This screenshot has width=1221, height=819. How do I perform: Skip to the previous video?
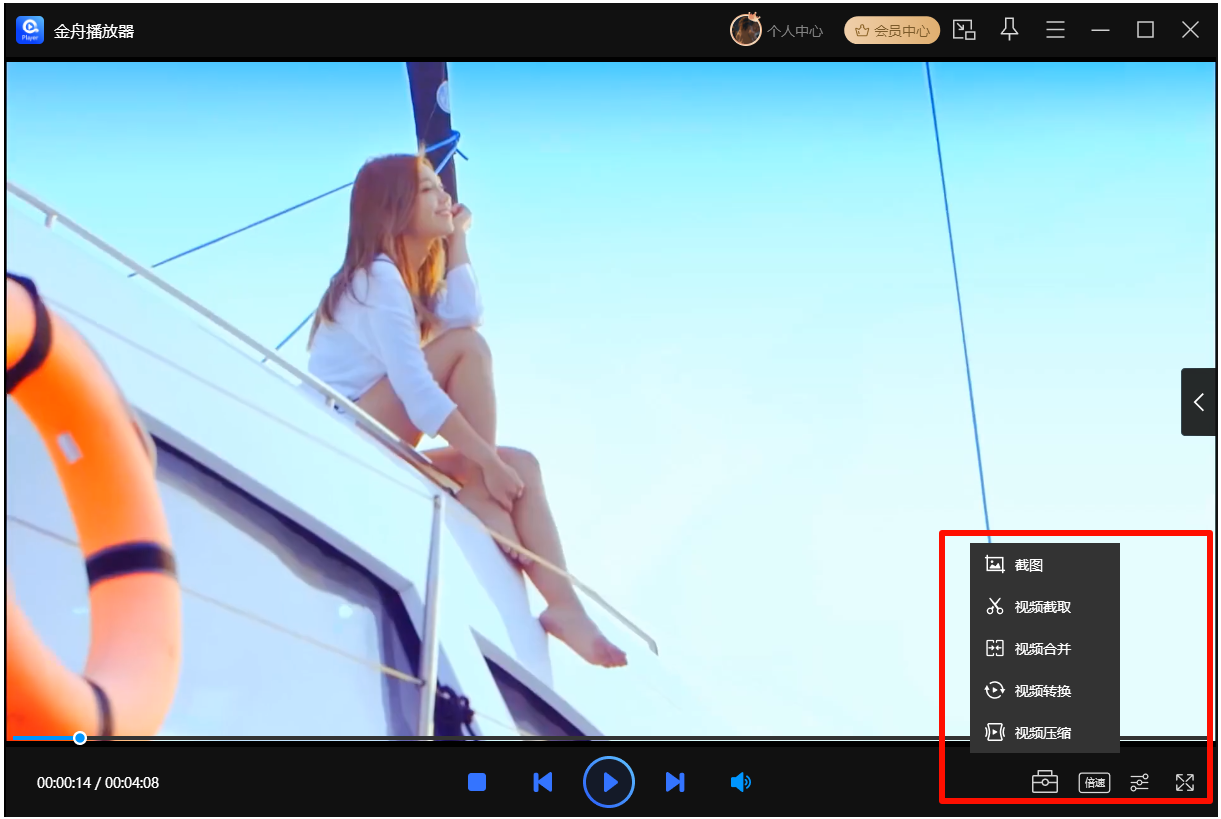543,782
